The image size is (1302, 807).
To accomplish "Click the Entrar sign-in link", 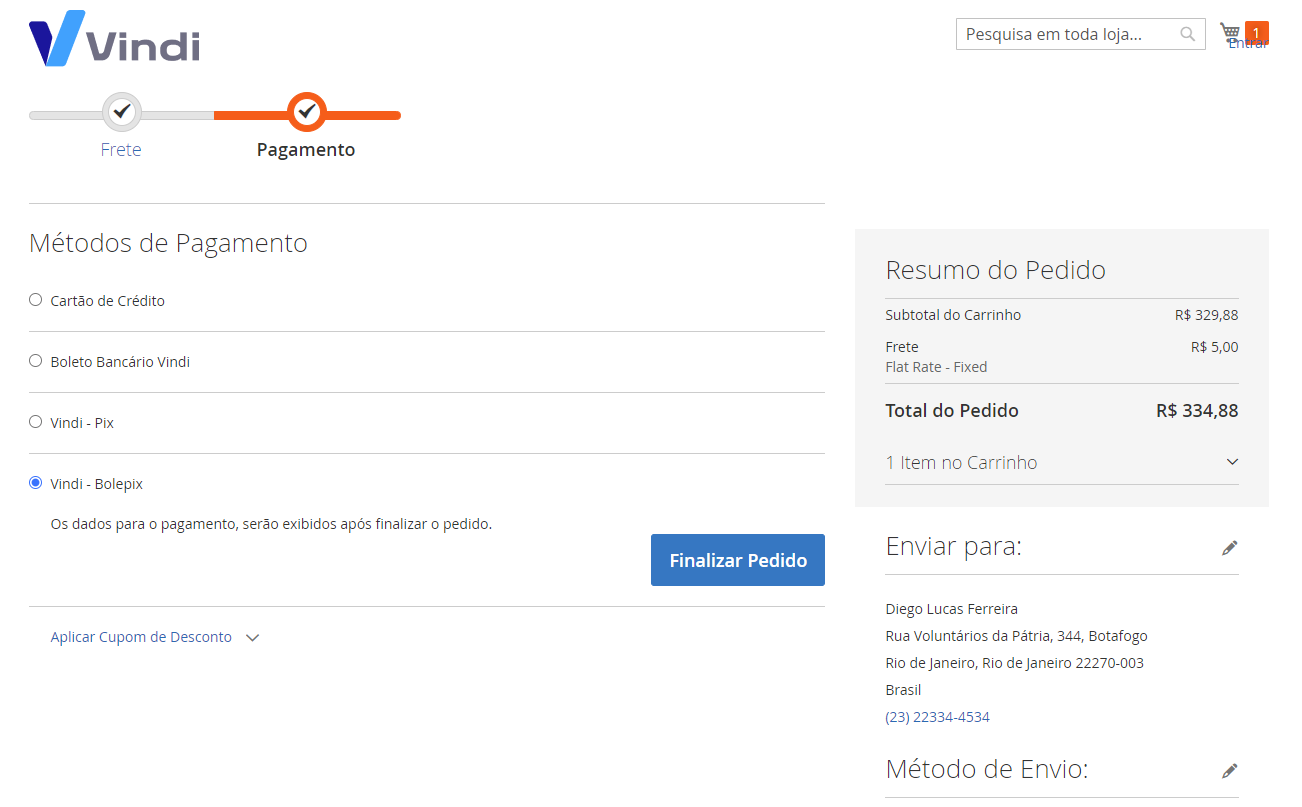I will [1248, 45].
